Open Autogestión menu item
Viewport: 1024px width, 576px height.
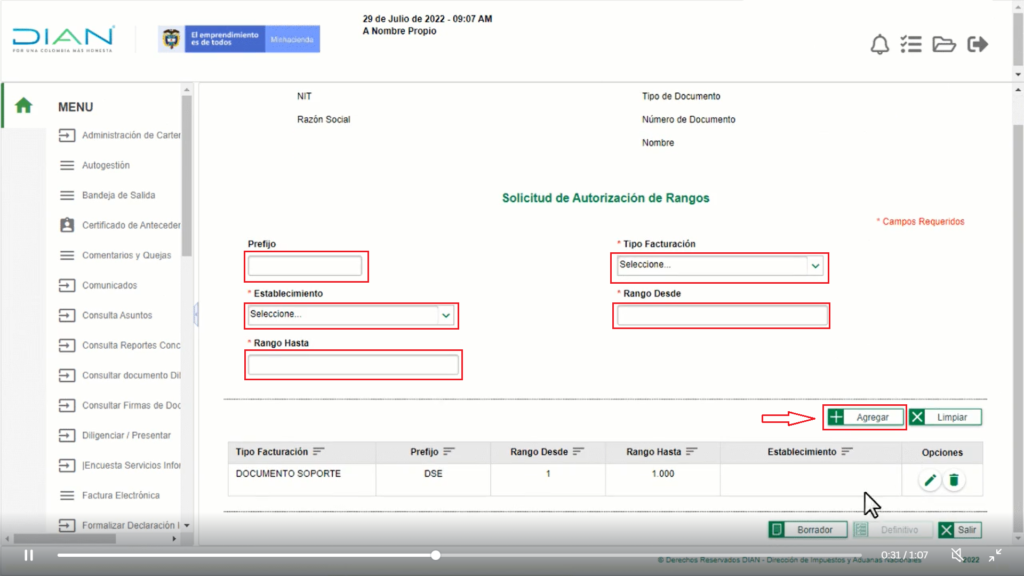pyautogui.click(x=106, y=165)
